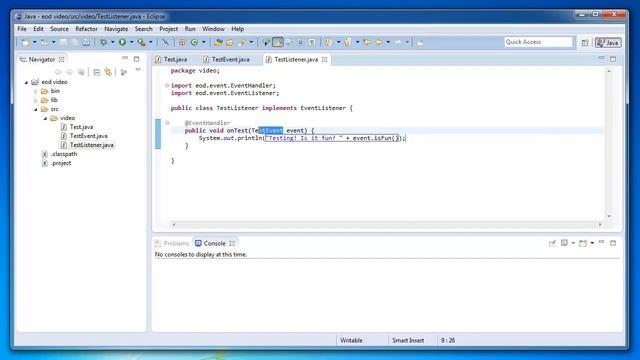Image resolution: width=640 pixels, height=360 pixels.
Task: Click the New Java Package icon
Action: pyautogui.click(x=182, y=42)
